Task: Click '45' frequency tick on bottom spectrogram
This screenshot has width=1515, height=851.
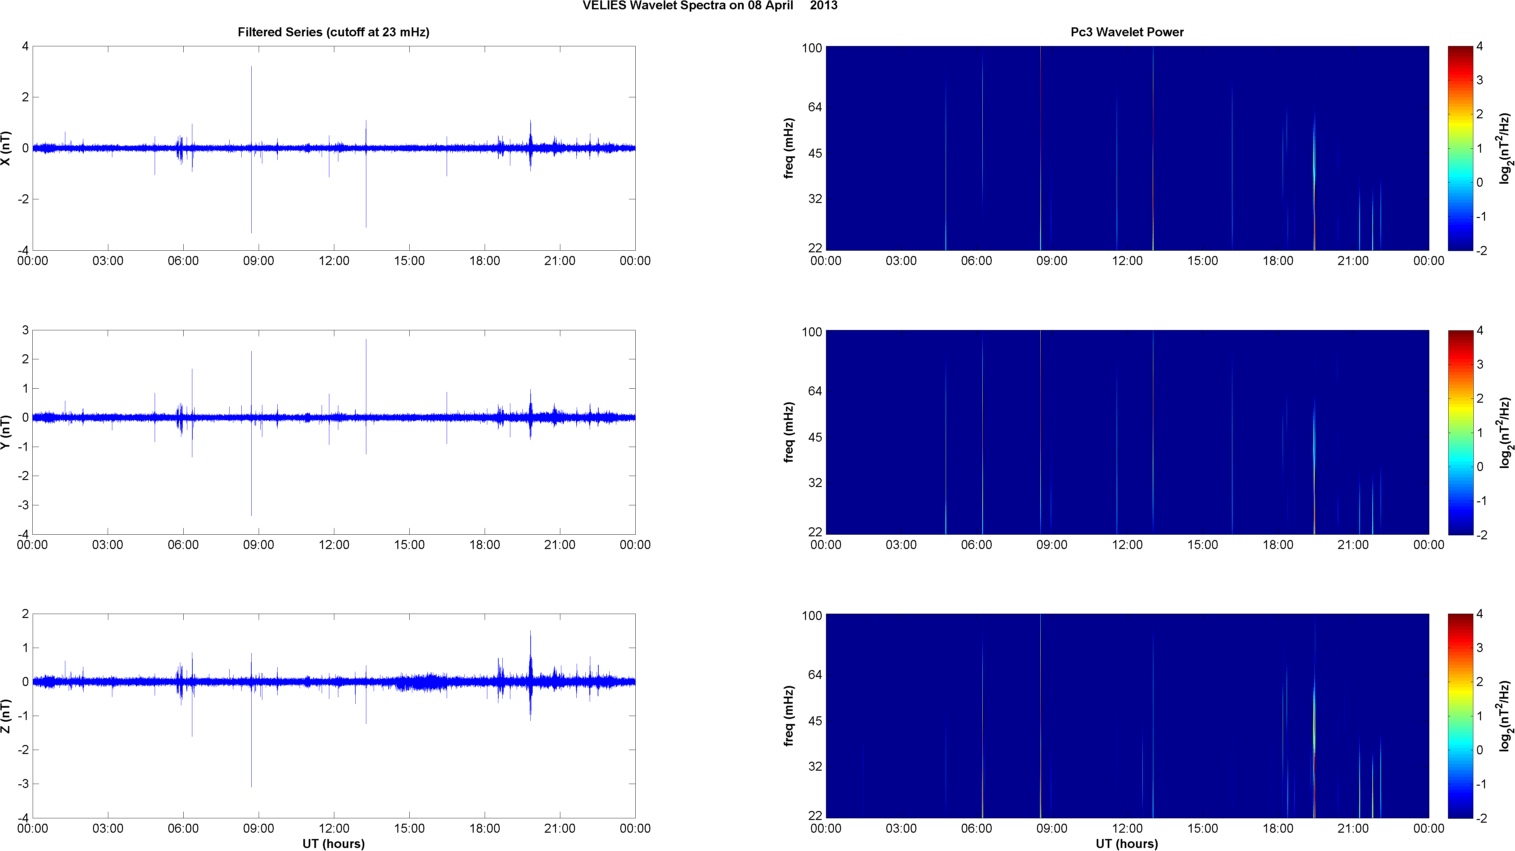Action: [x=815, y=721]
